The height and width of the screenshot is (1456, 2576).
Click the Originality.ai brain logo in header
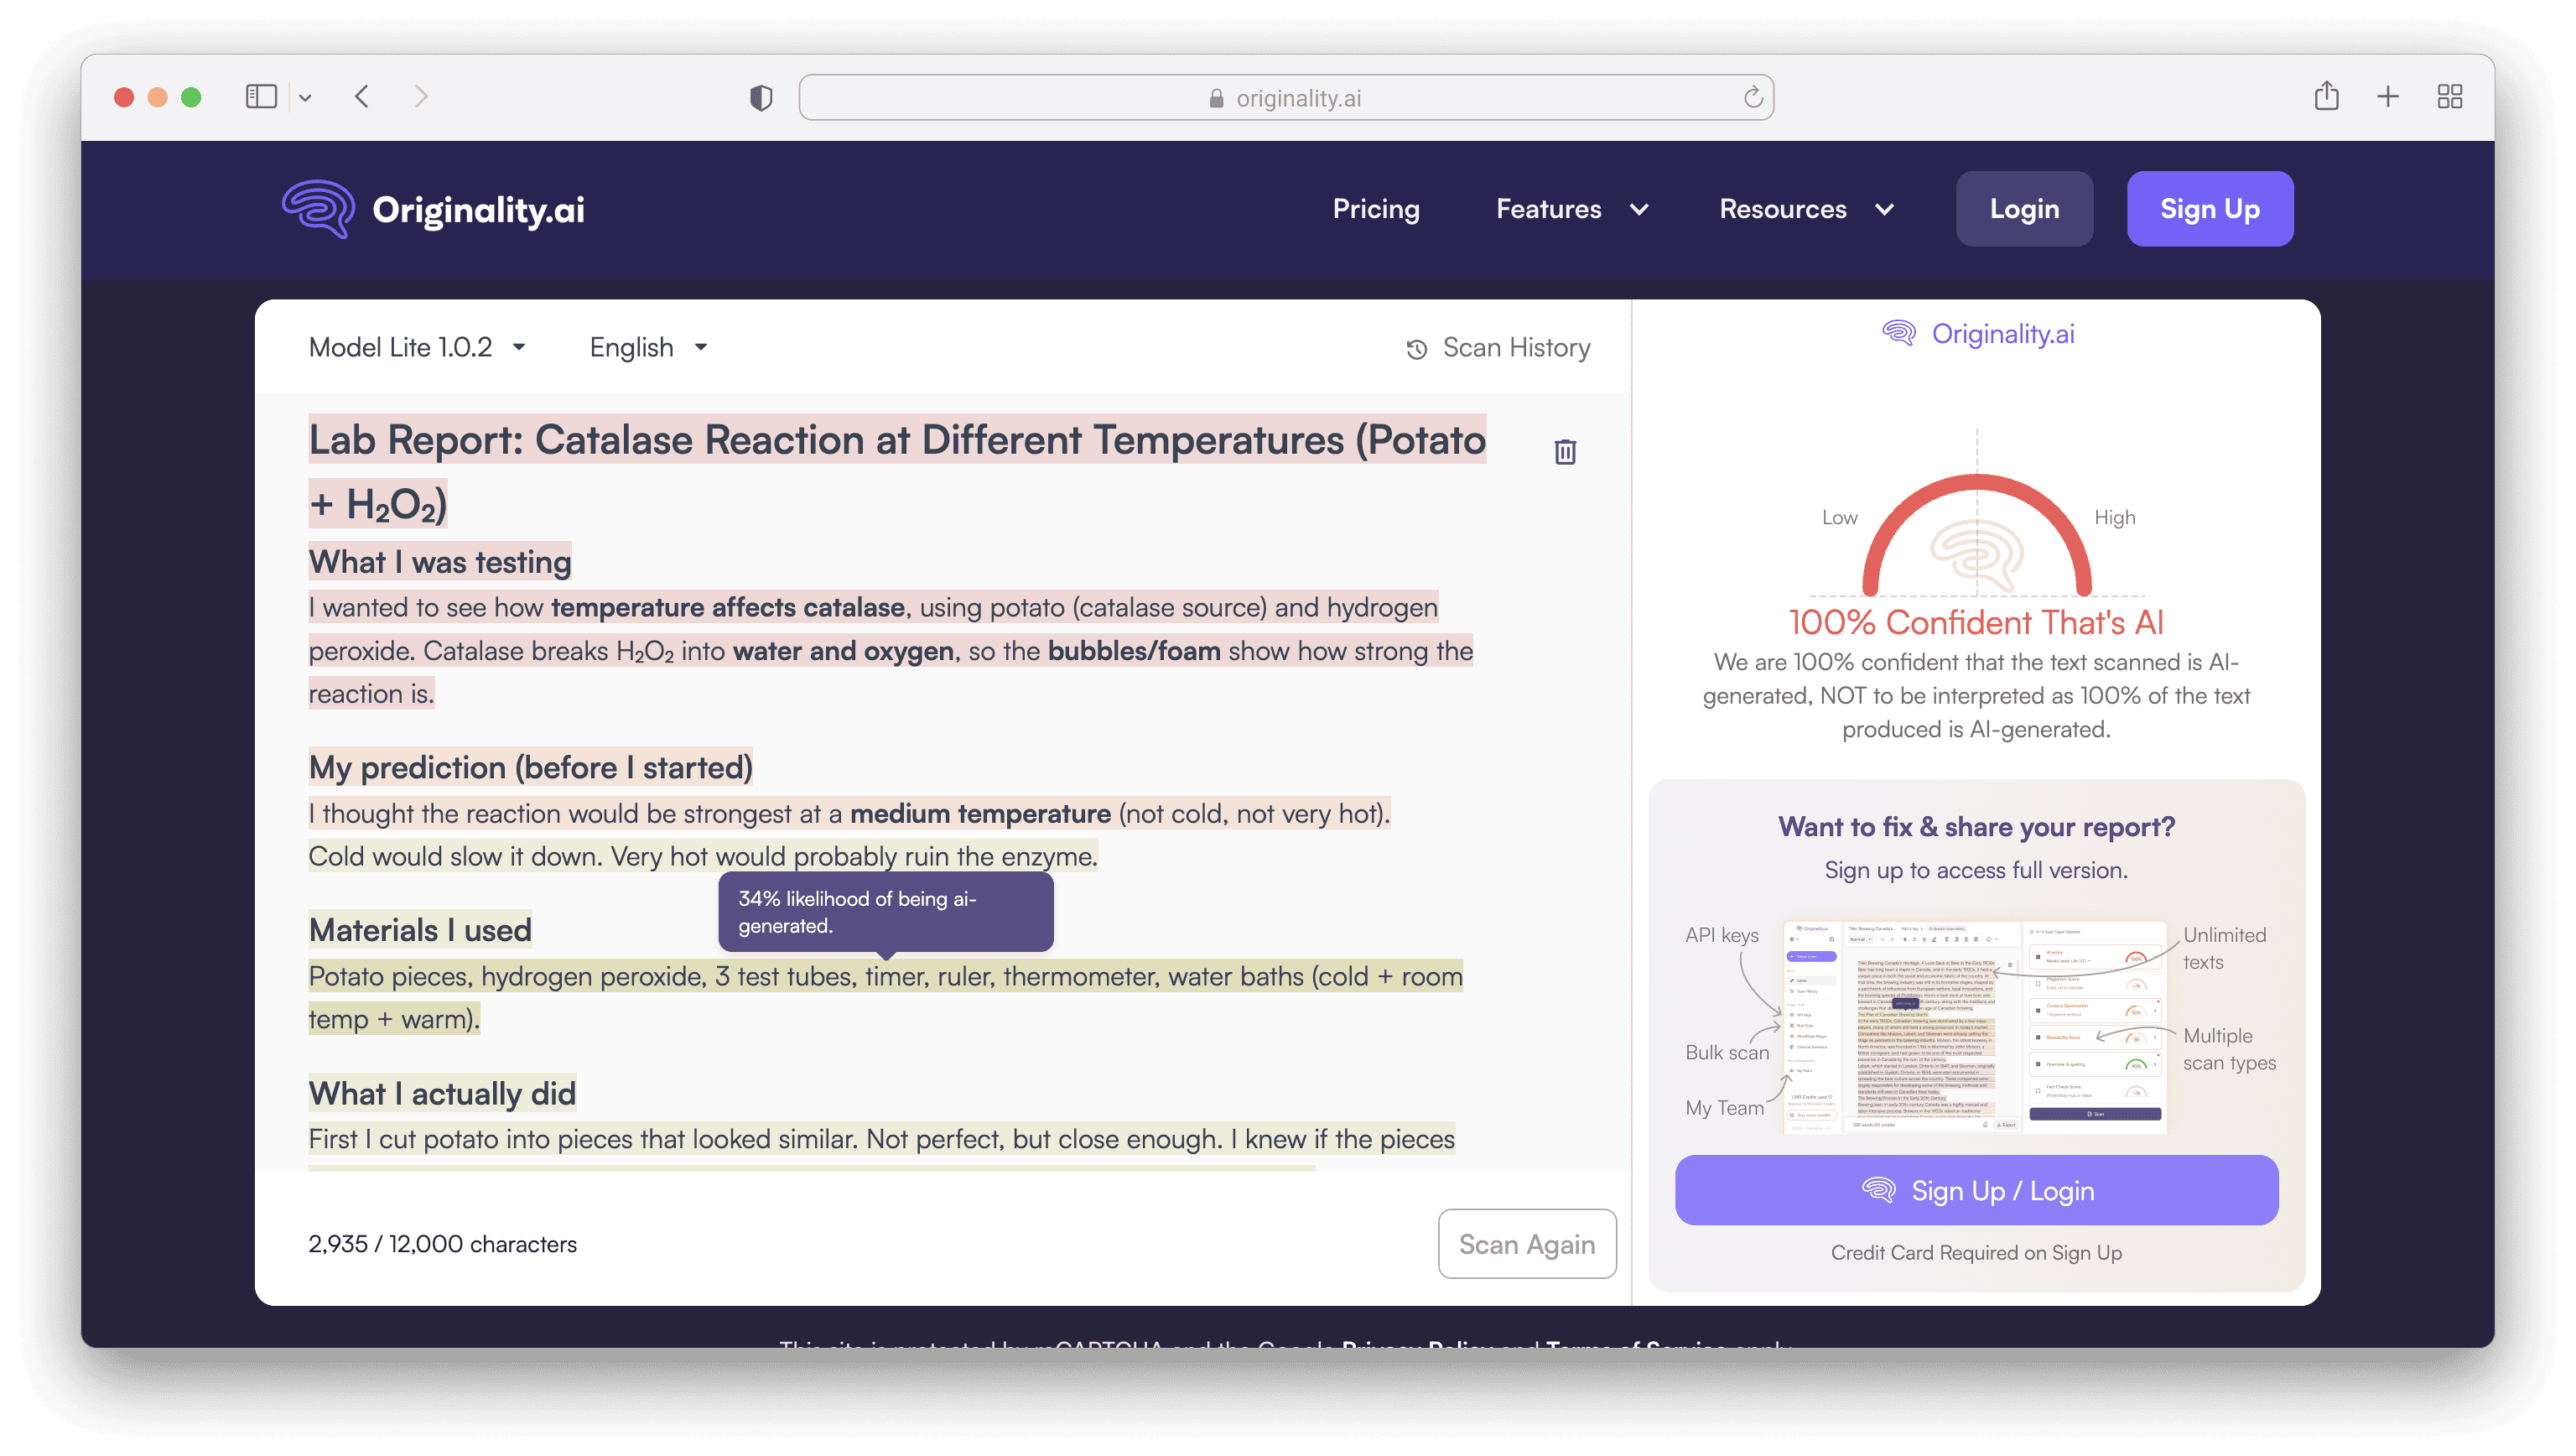click(318, 209)
